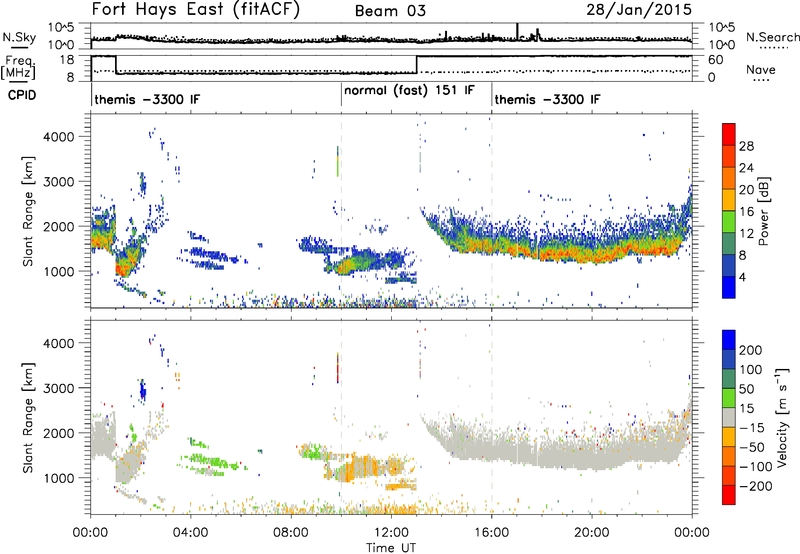This screenshot has width=800, height=554.
Task: Click the "4000" range tick in power panel
Action: [58, 137]
